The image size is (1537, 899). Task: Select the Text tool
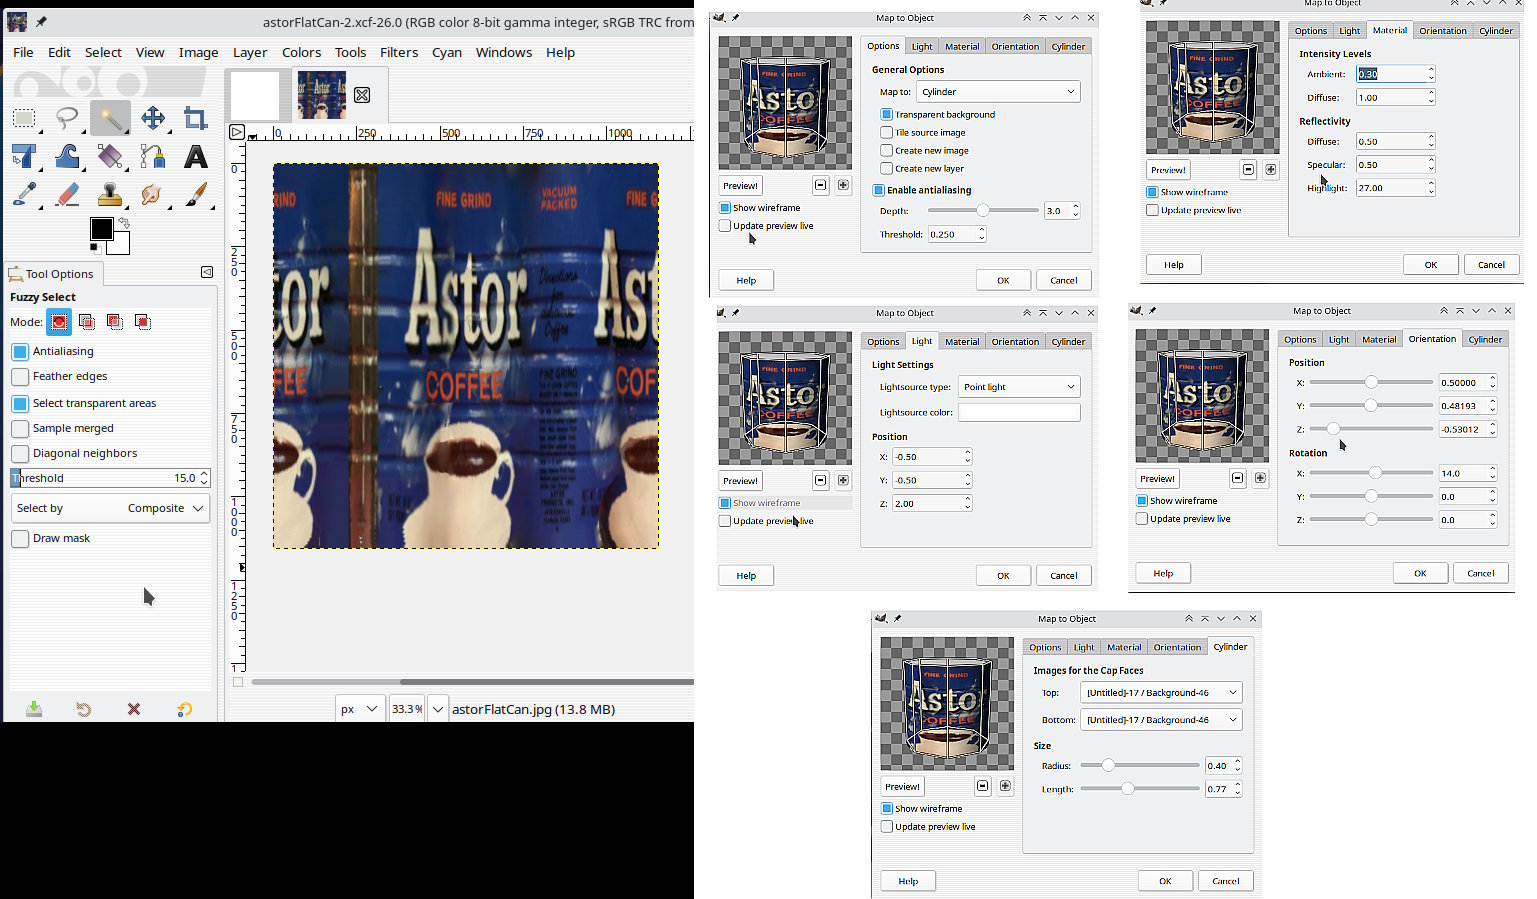tap(196, 156)
